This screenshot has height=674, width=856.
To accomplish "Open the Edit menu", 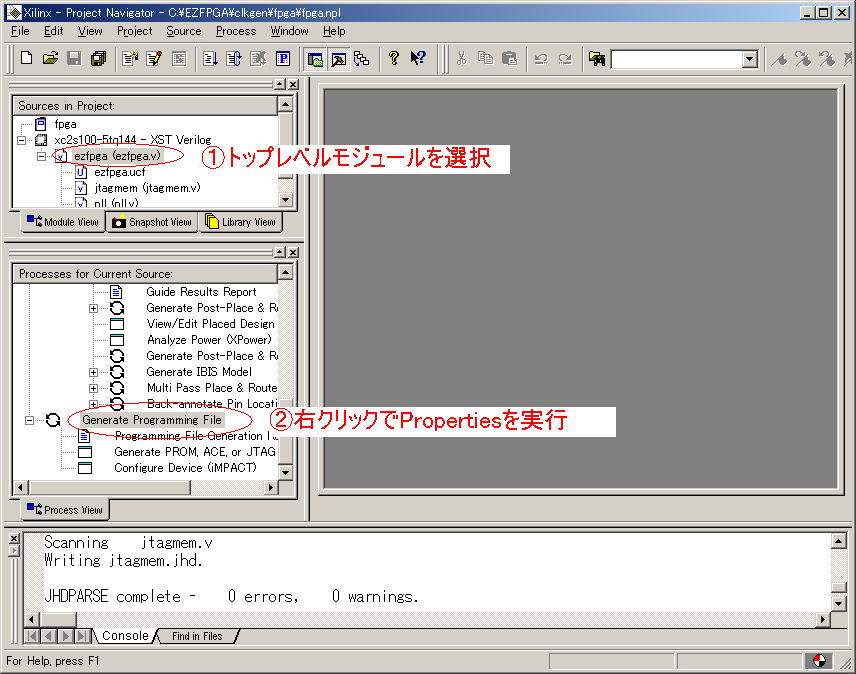I will tap(54, 31).
